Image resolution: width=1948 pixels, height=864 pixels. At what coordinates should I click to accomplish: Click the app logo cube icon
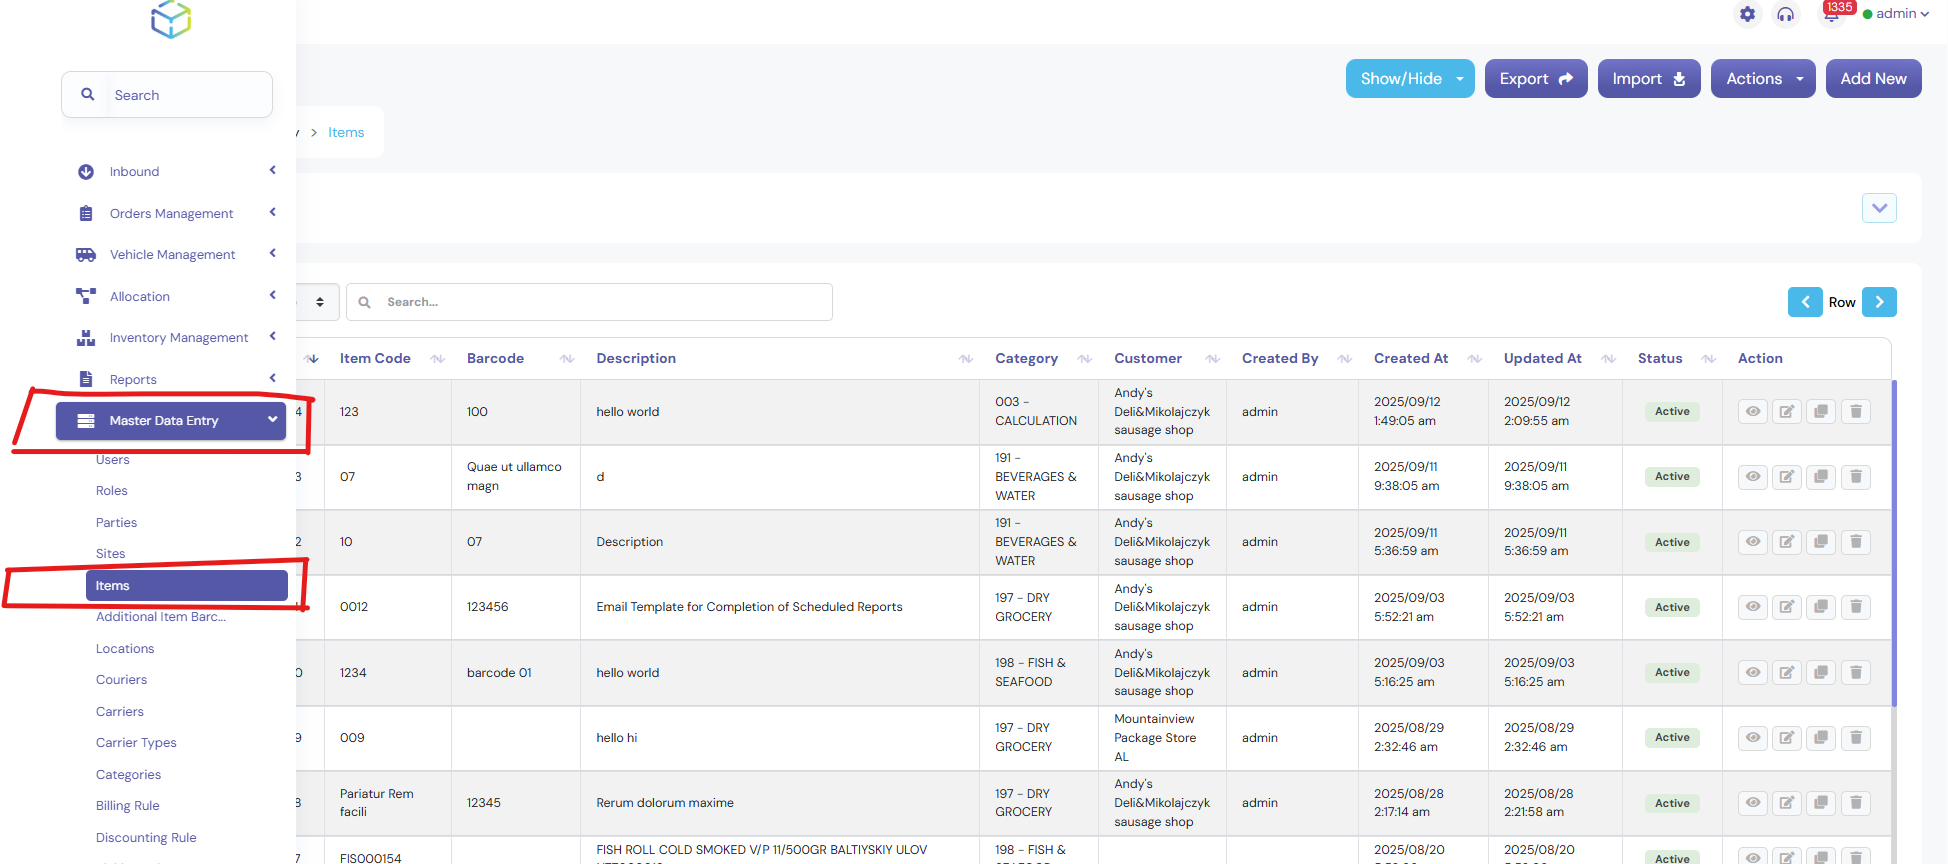point(171,19)
